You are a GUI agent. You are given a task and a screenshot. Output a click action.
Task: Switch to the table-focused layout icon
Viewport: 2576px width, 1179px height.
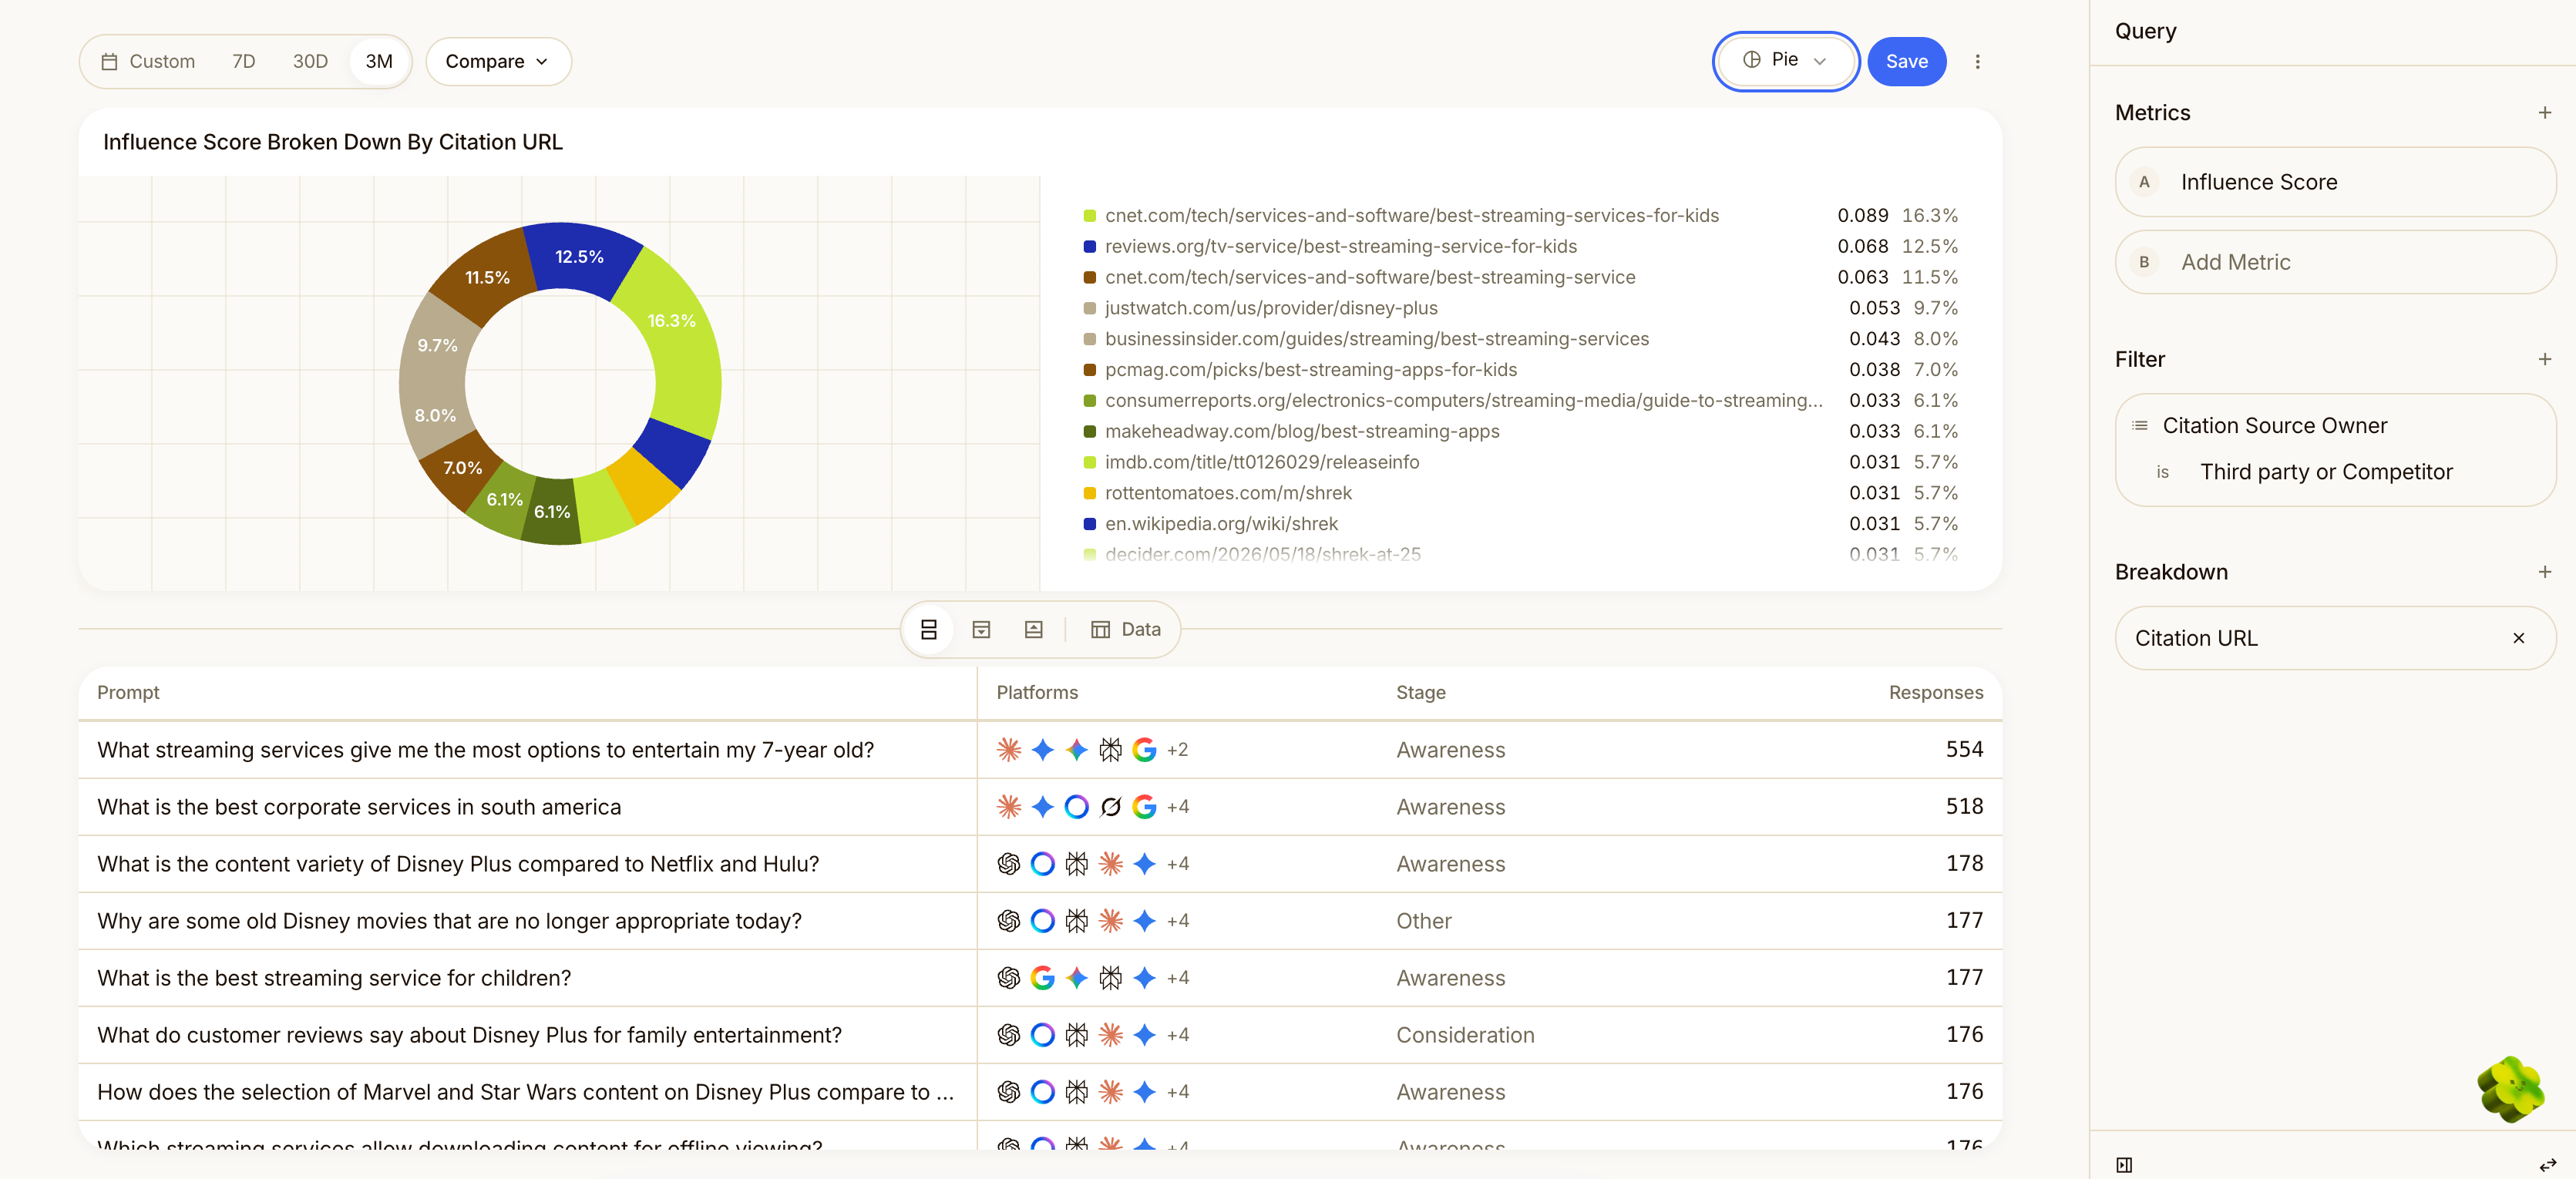click(x=981, y=629)
